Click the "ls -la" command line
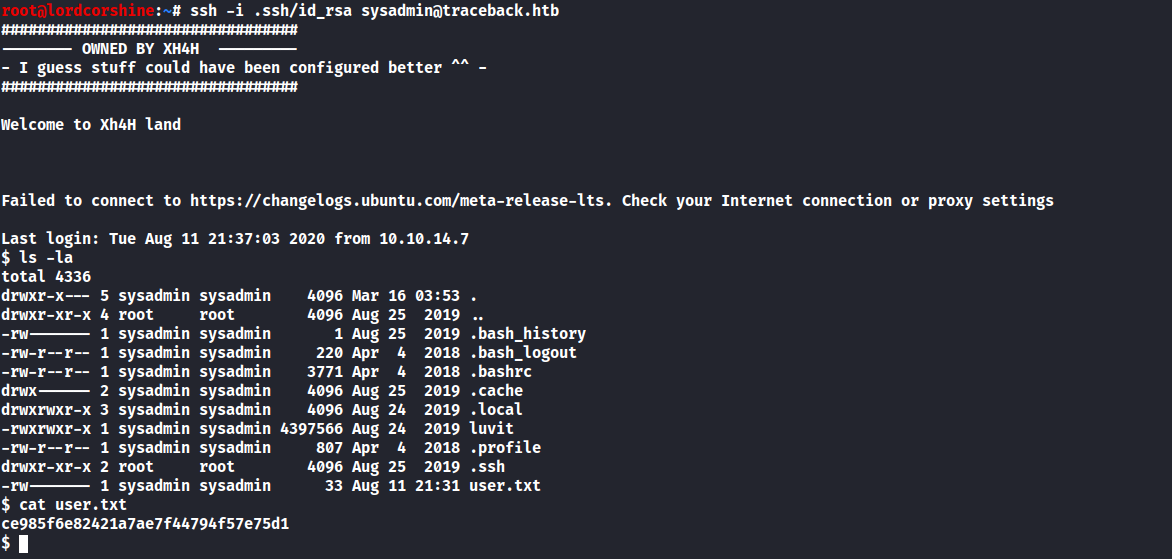Image resolution: width=1172 pixels, height=559 pixels. (46, 258)
